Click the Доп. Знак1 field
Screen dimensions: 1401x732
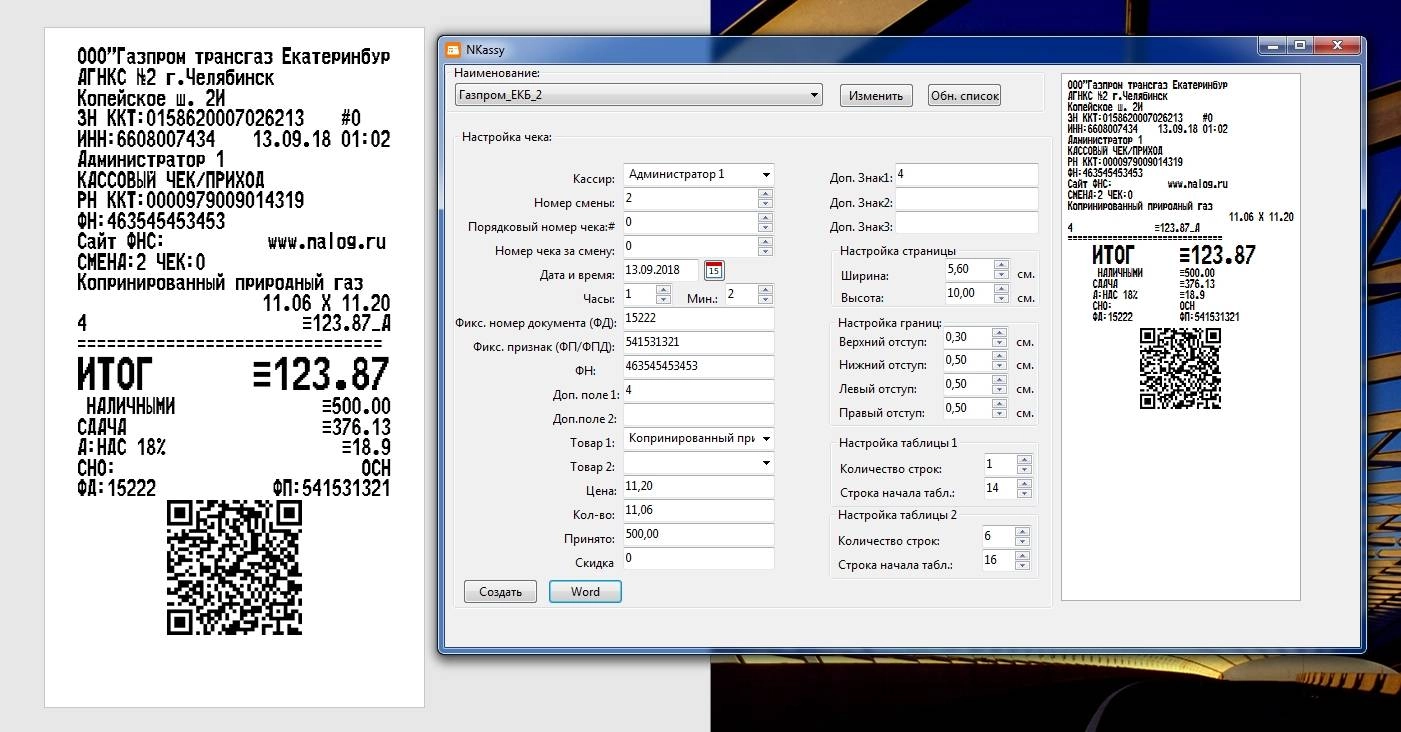pyautogui.click(x=966, y=175)
